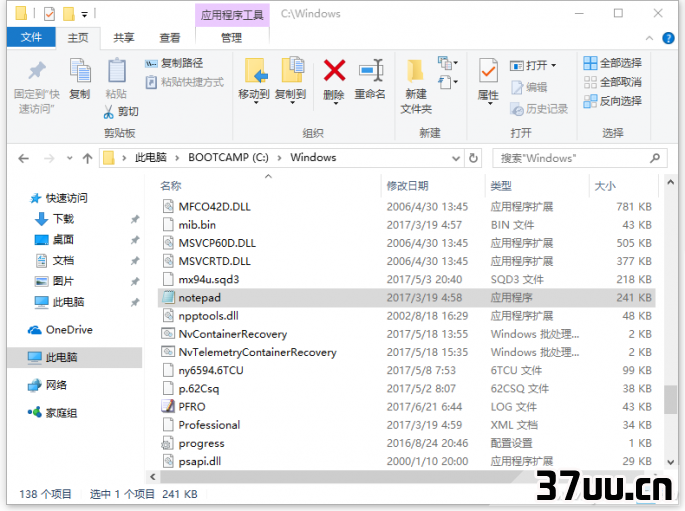
Task: Click the BOOTCAMP (C:) breadcrumb
Action: click(x=228, y=158)
